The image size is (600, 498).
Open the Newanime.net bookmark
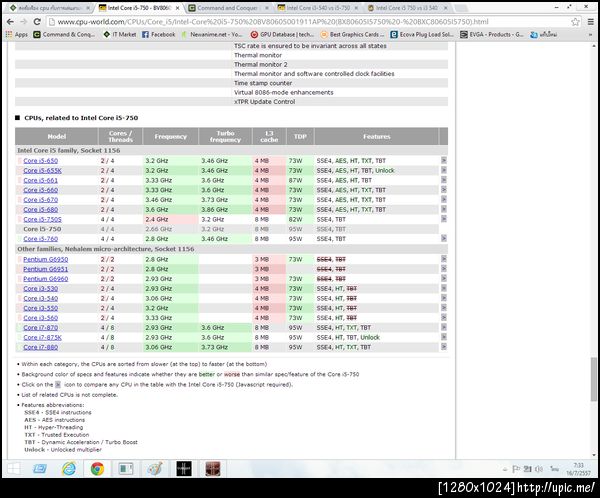point(212,34)
